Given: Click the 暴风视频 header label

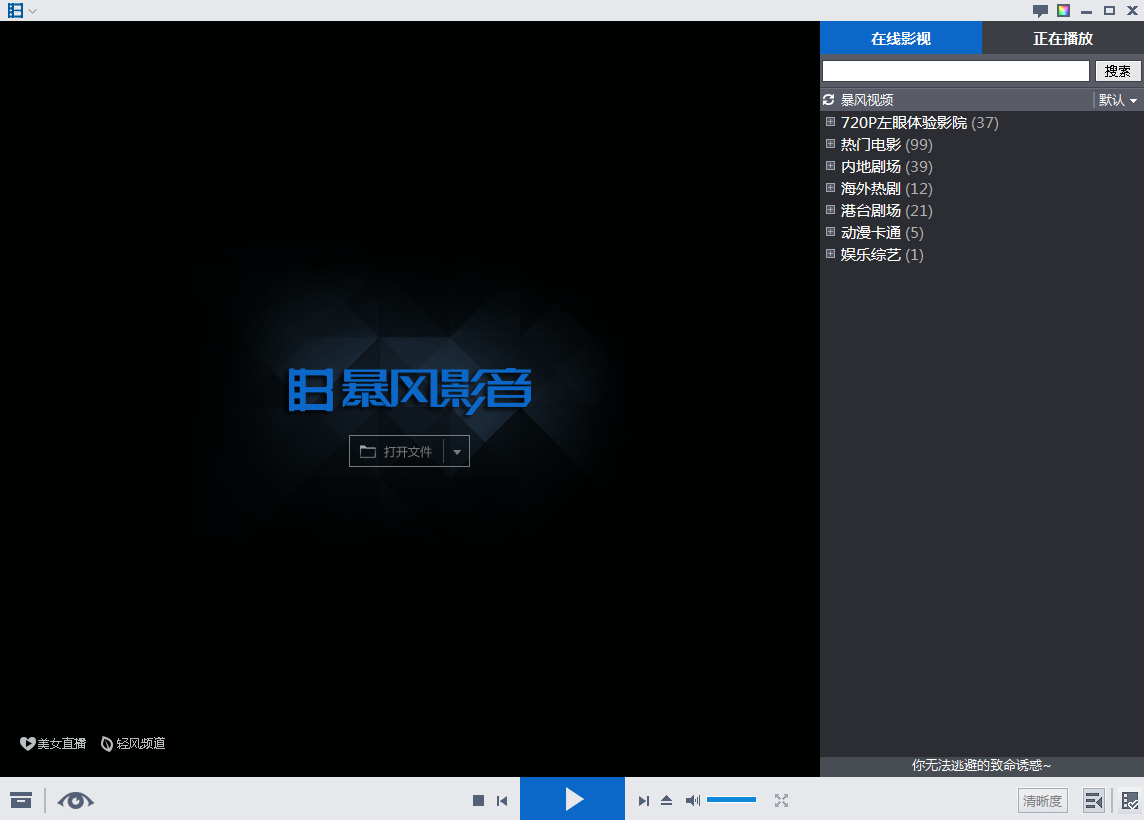Looking at the screenshot, I should click(x=867, y=100).
